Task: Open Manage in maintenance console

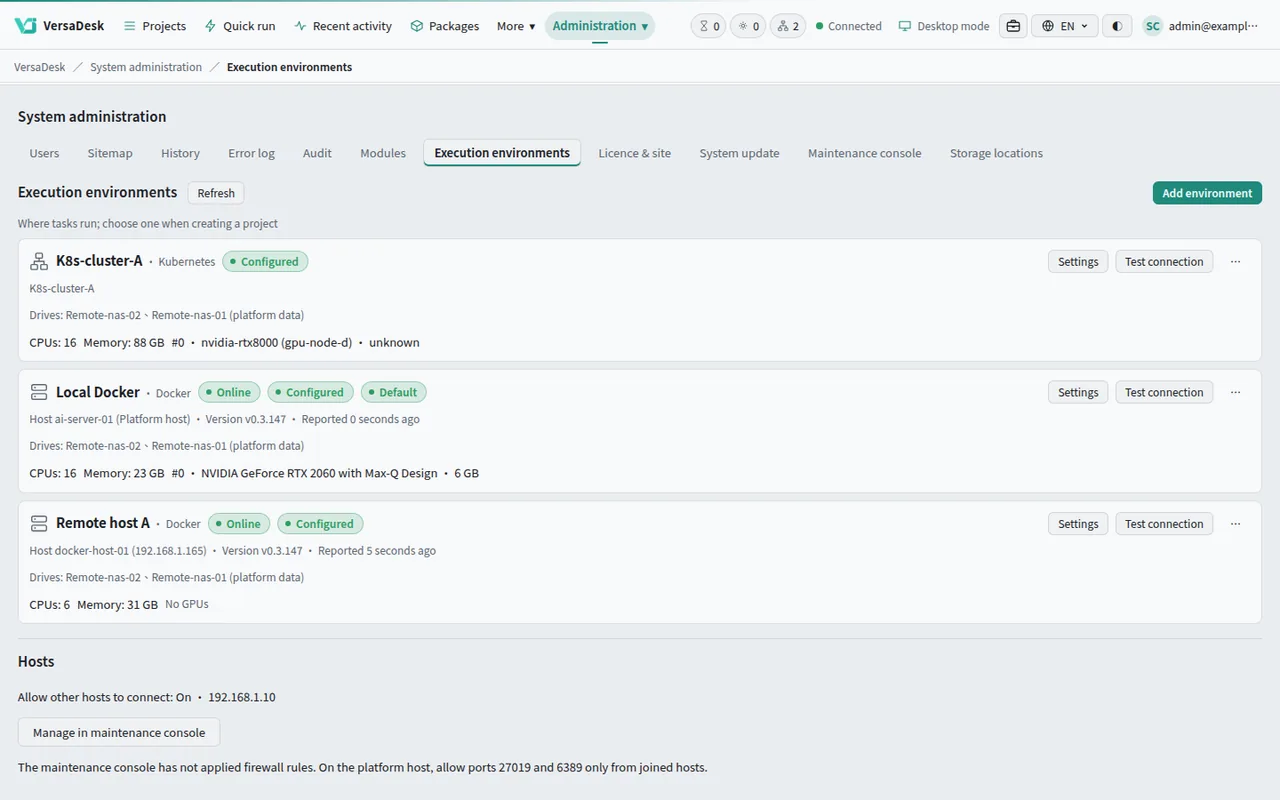Action: tap(119, 732)
